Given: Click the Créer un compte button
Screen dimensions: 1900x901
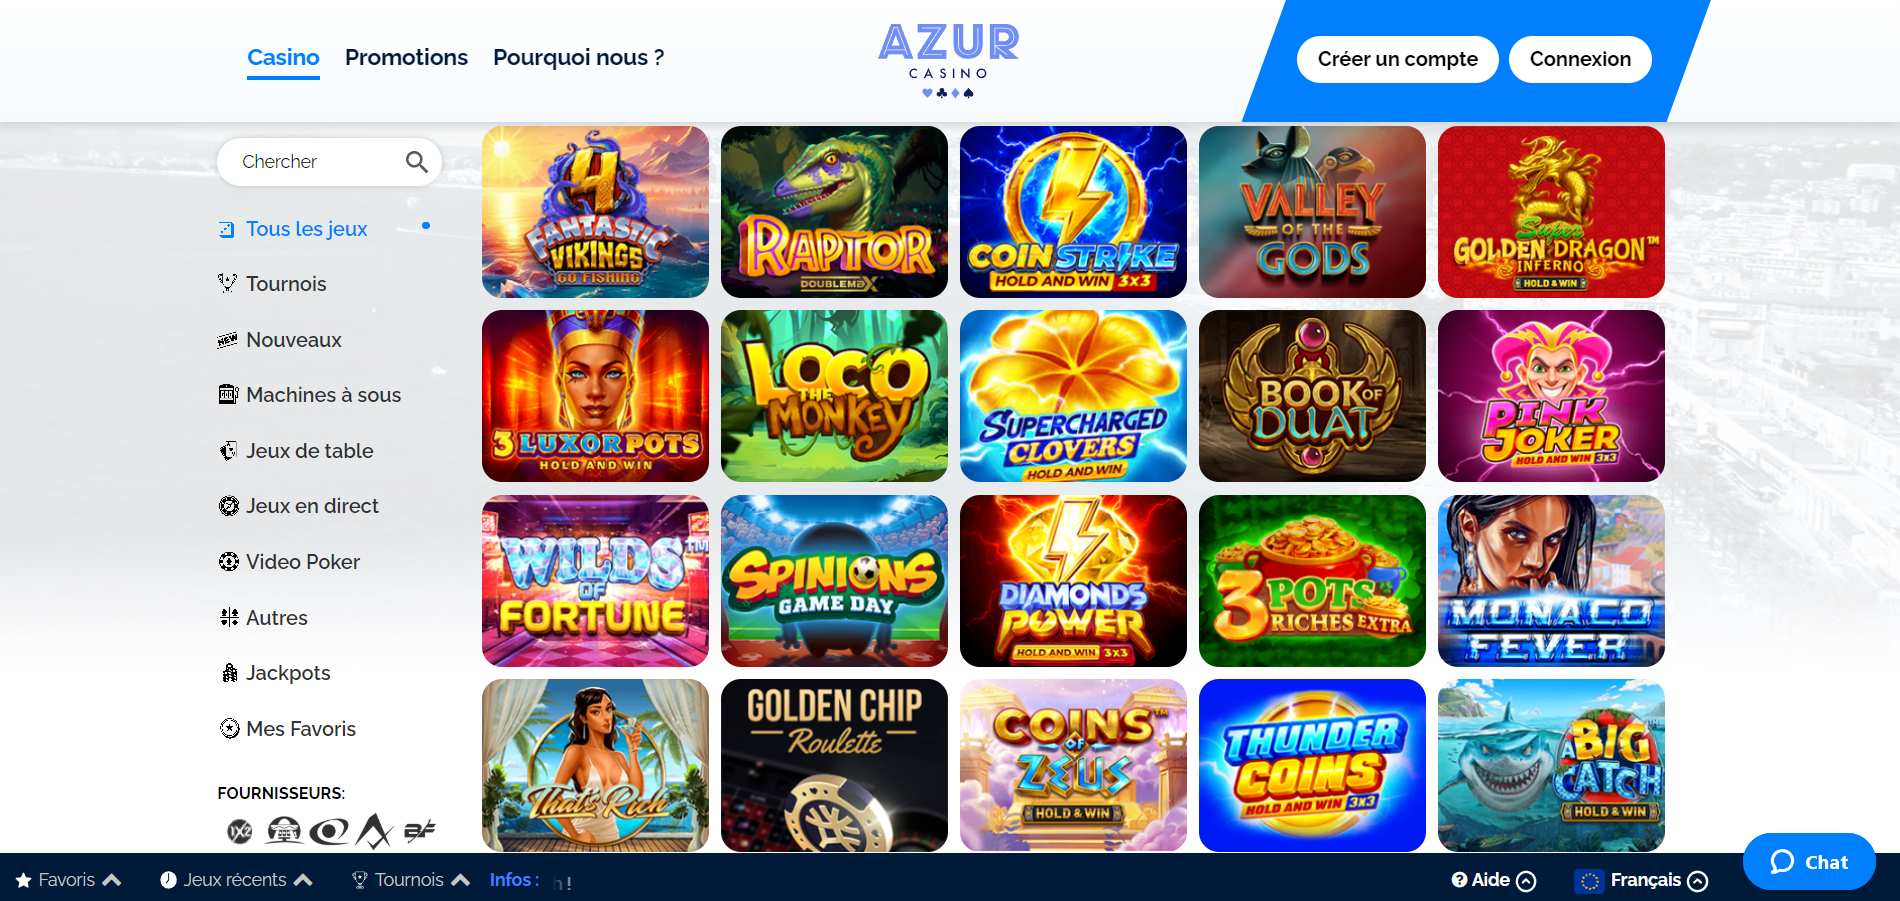Looking at the screenshot, I should click(1397, 59).
